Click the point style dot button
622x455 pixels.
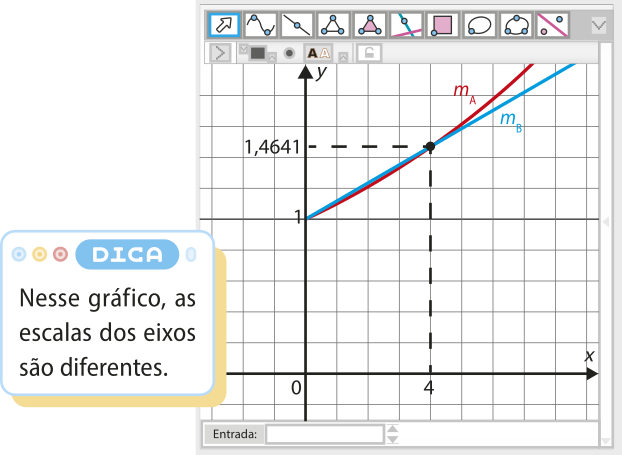coord(290,53)
